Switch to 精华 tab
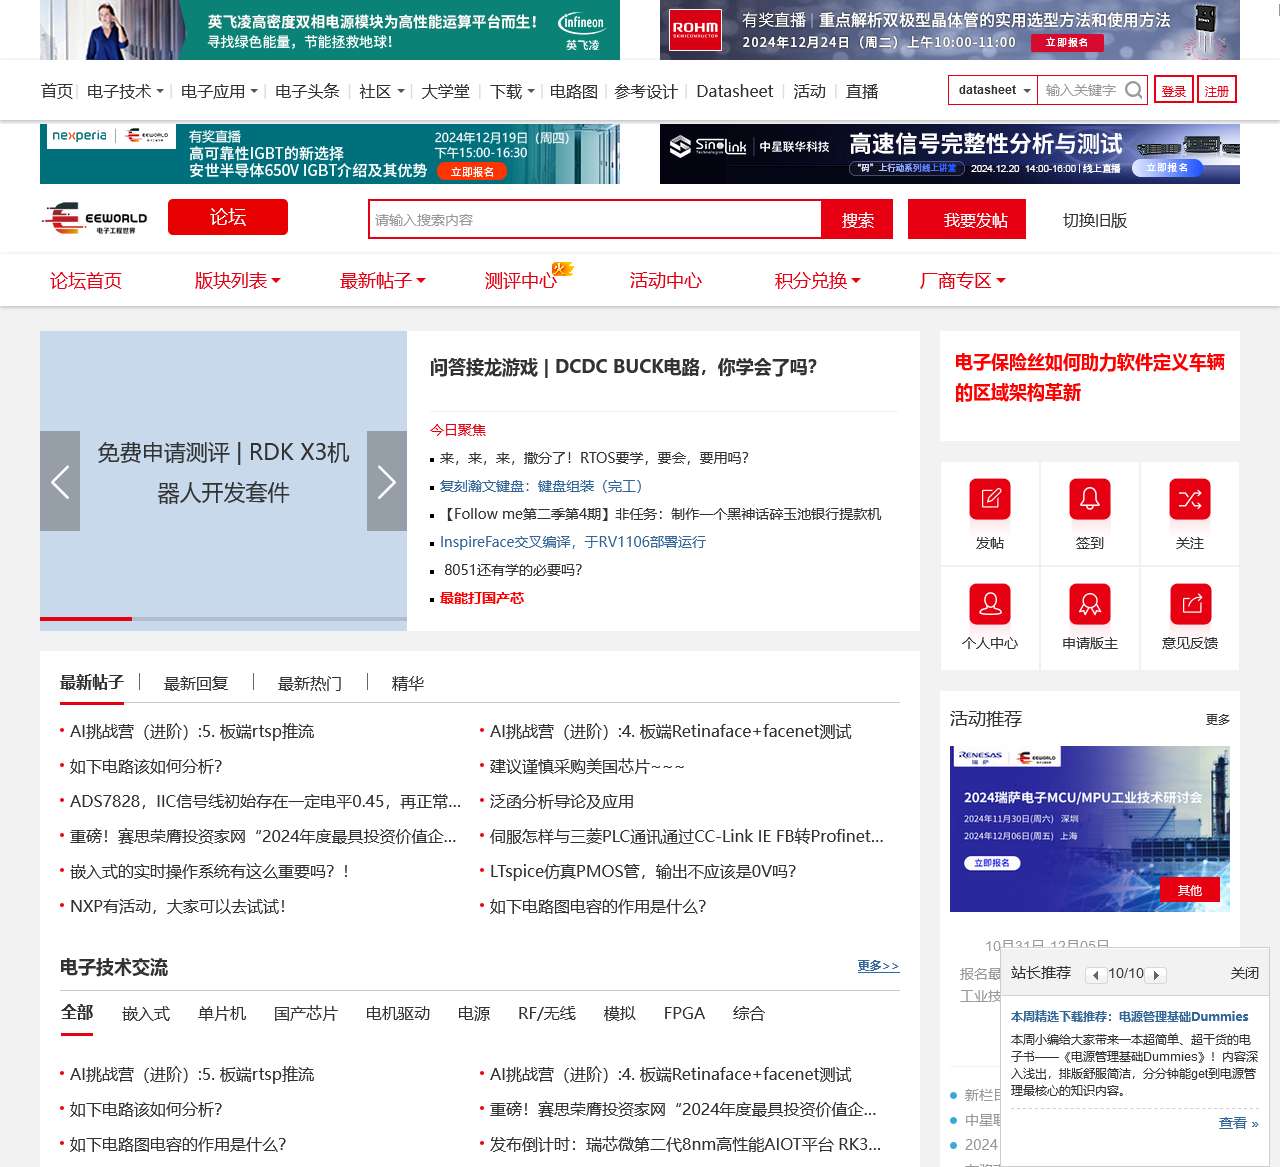Screen dimensions: 1280x1167 [x=408, y=683]
